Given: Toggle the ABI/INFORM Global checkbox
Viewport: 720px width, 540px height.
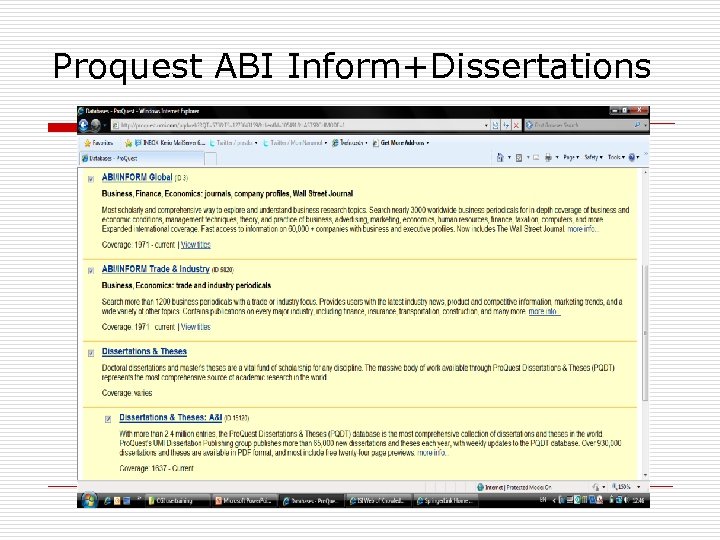Looking at the screenshot, I should (x=91, y=179).
